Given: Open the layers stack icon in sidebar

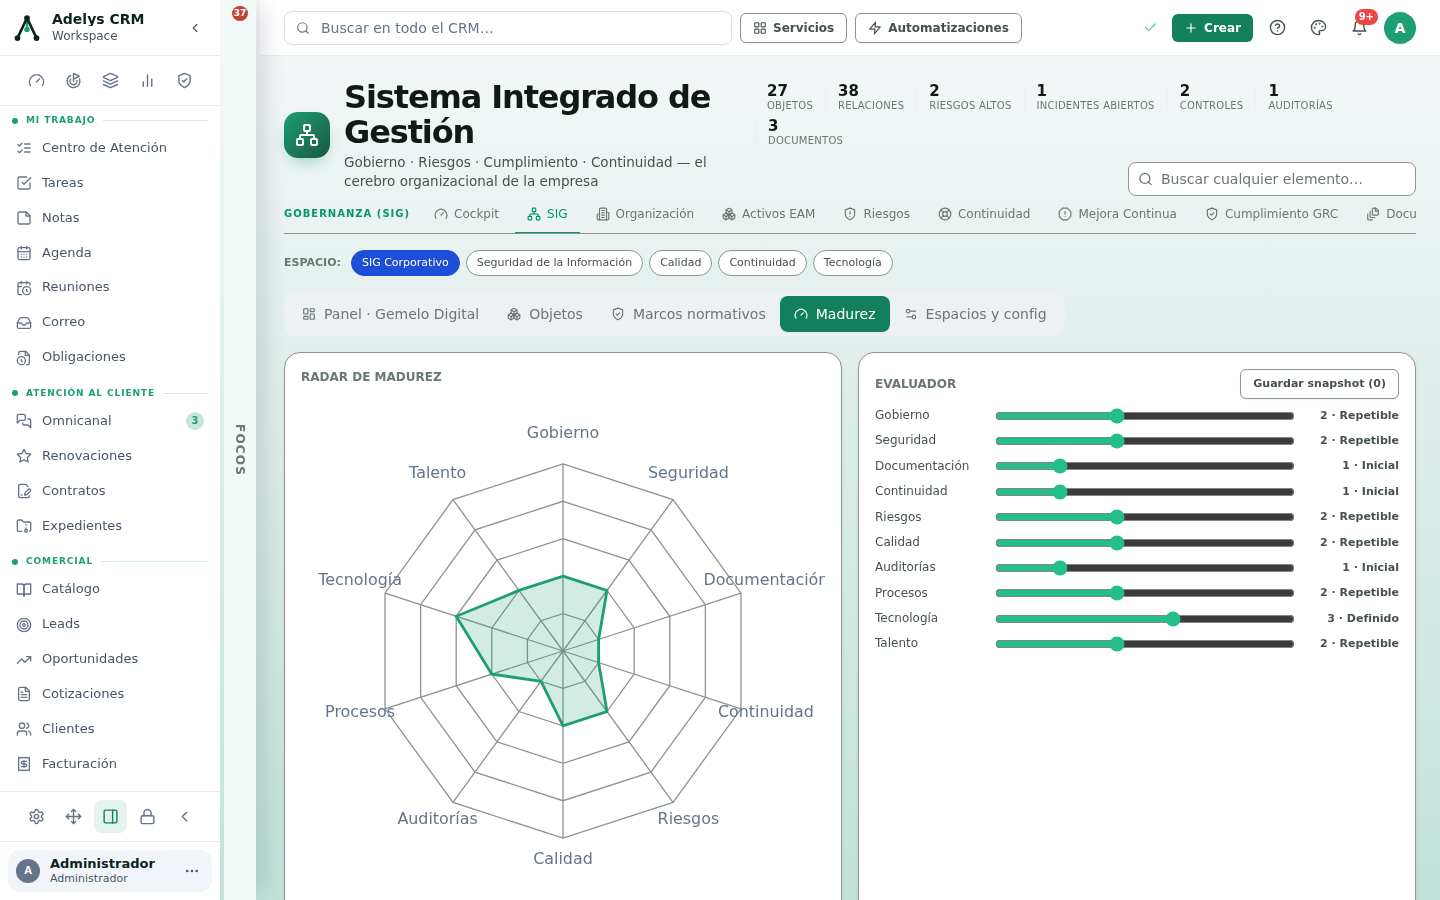Looking at the screenshot, I should pos(111,81).
